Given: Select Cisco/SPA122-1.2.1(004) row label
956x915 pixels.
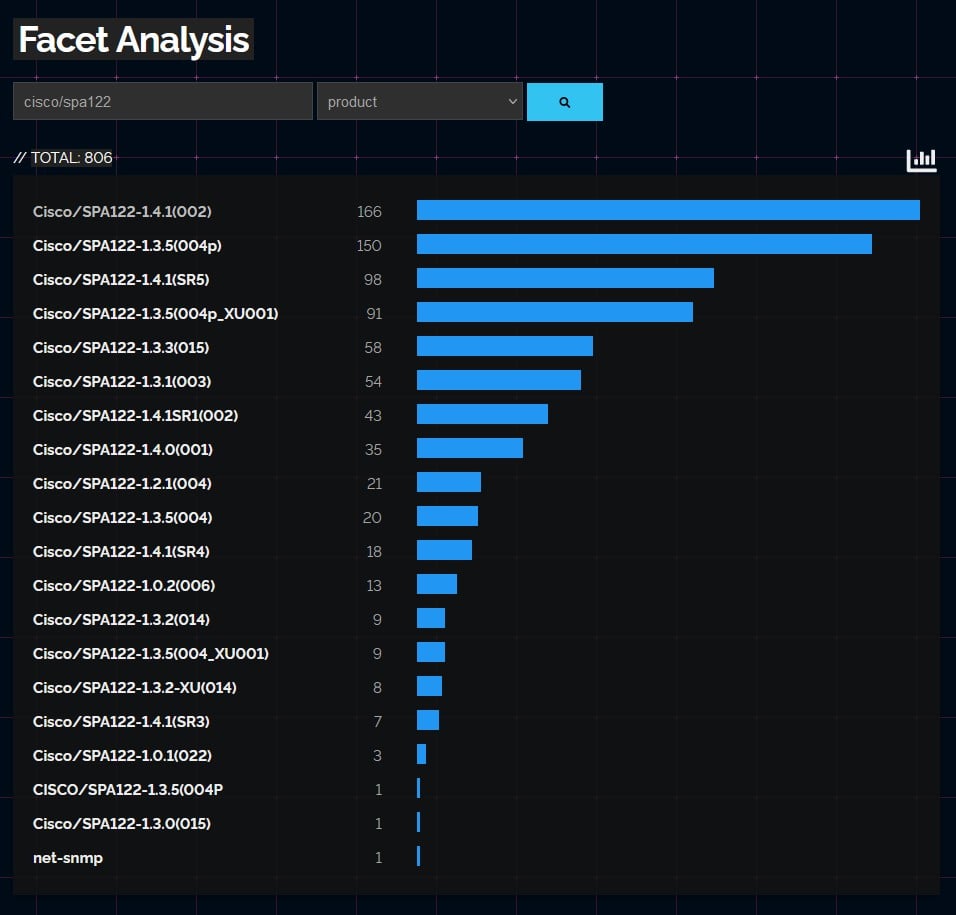Looking at the screenshot, I should pos(122,484).
